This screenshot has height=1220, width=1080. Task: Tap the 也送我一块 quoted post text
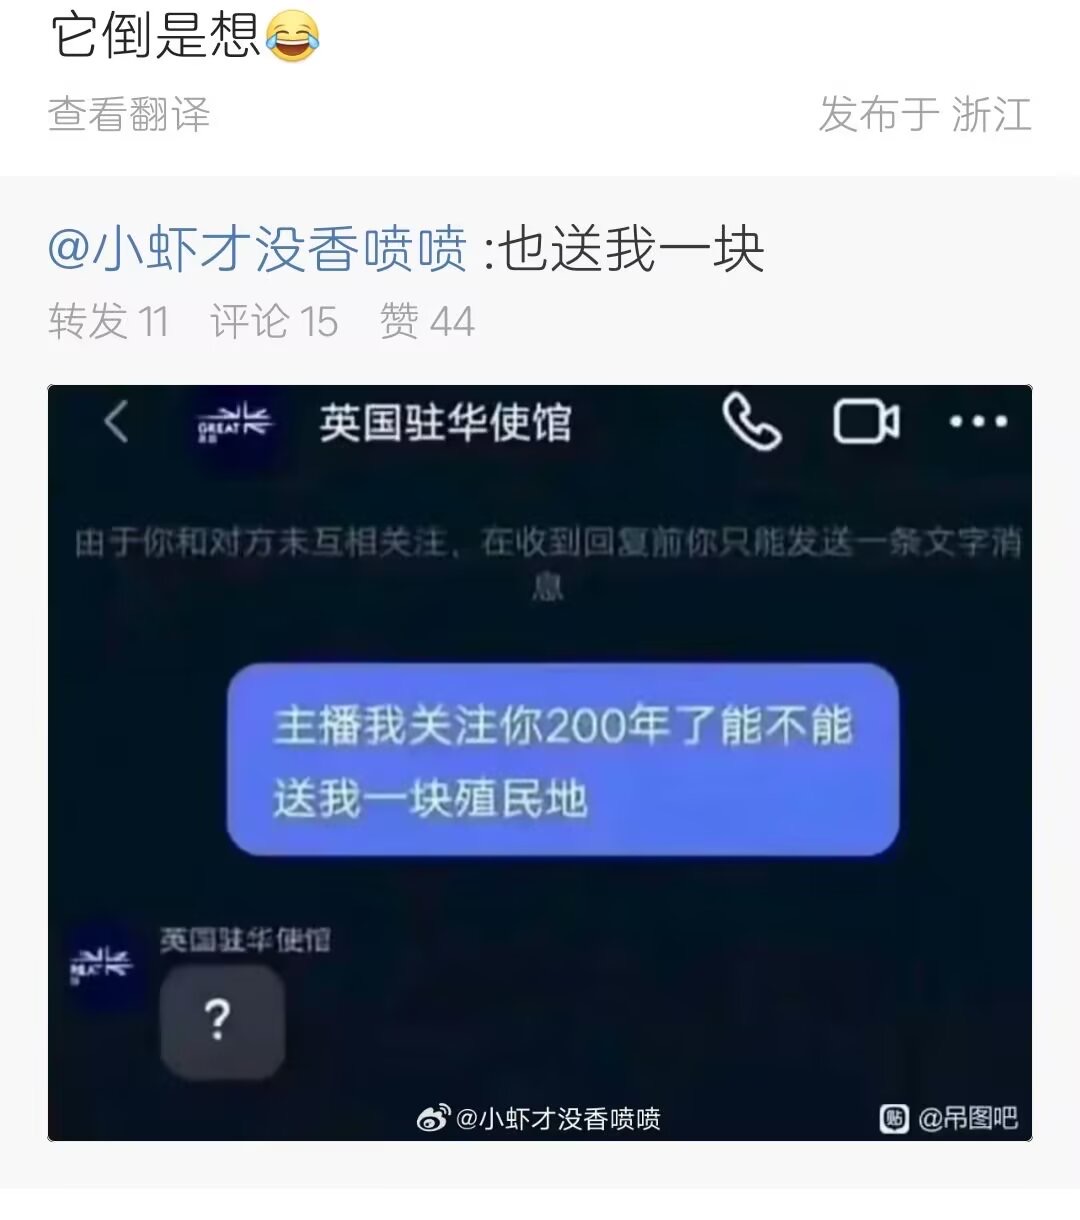(632, 249)
